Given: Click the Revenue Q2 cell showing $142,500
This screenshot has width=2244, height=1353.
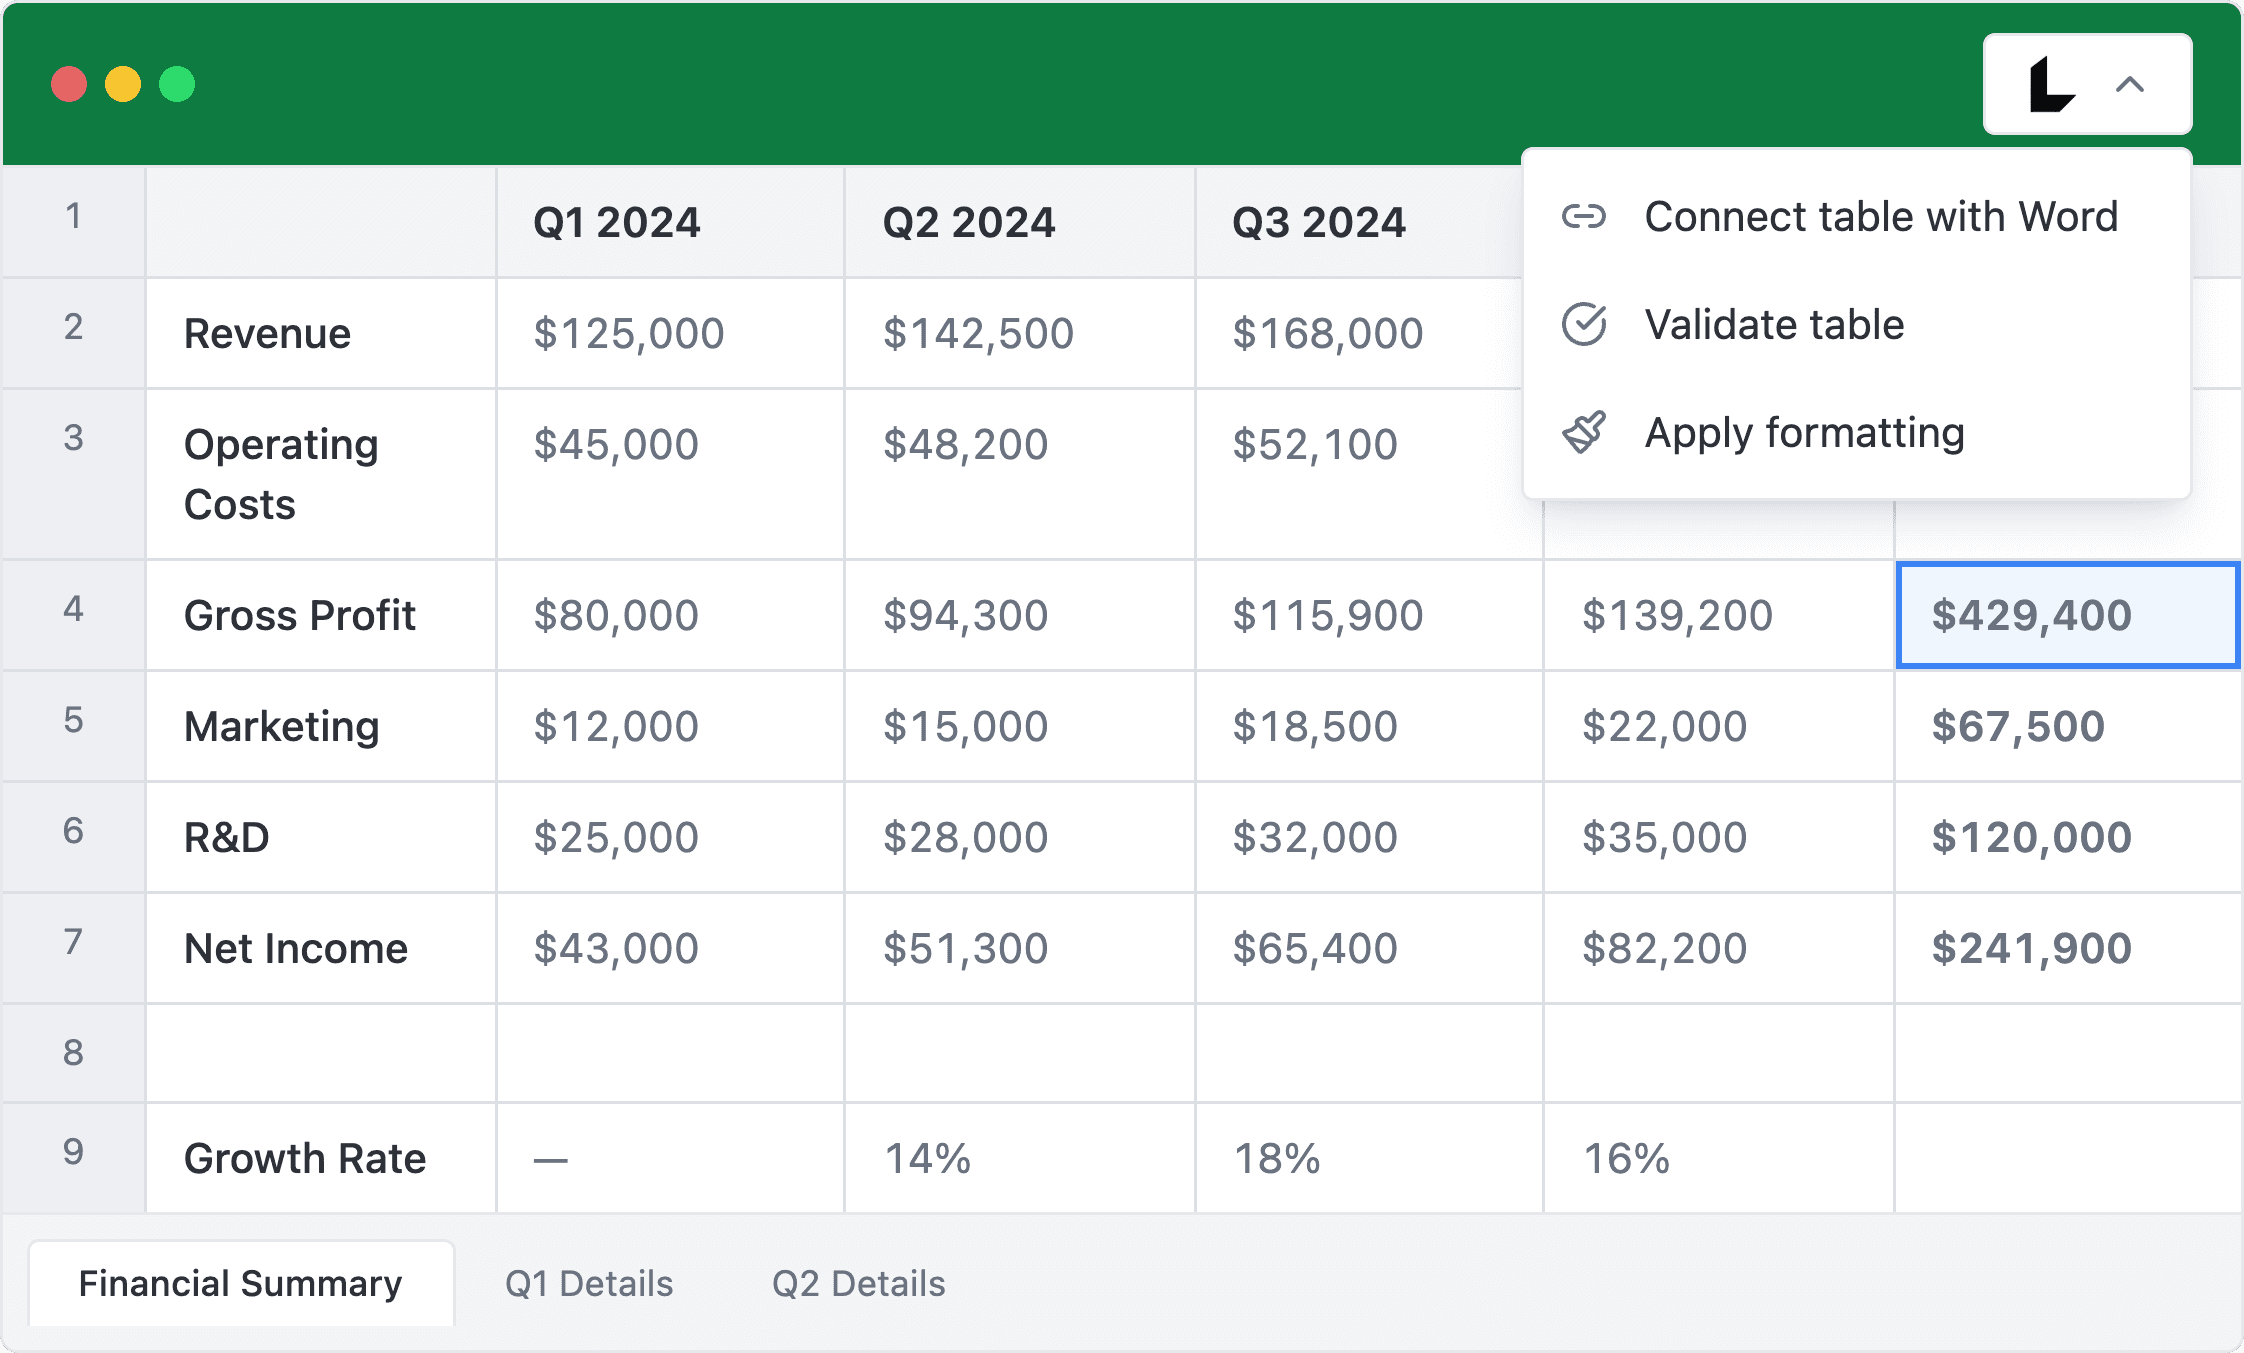Looking at the screenshot, I should pyautogui.click(x=1018, y=333).
